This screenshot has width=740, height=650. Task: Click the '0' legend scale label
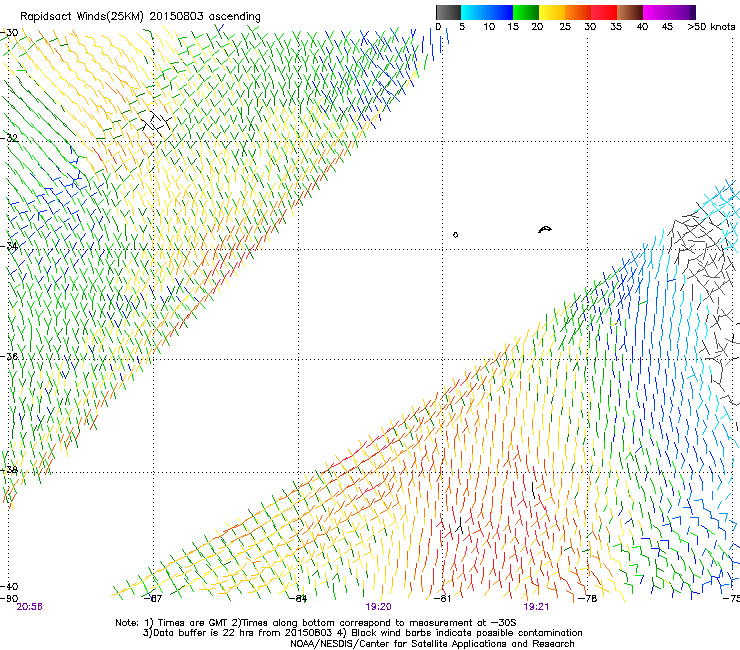tap(438, 27)
